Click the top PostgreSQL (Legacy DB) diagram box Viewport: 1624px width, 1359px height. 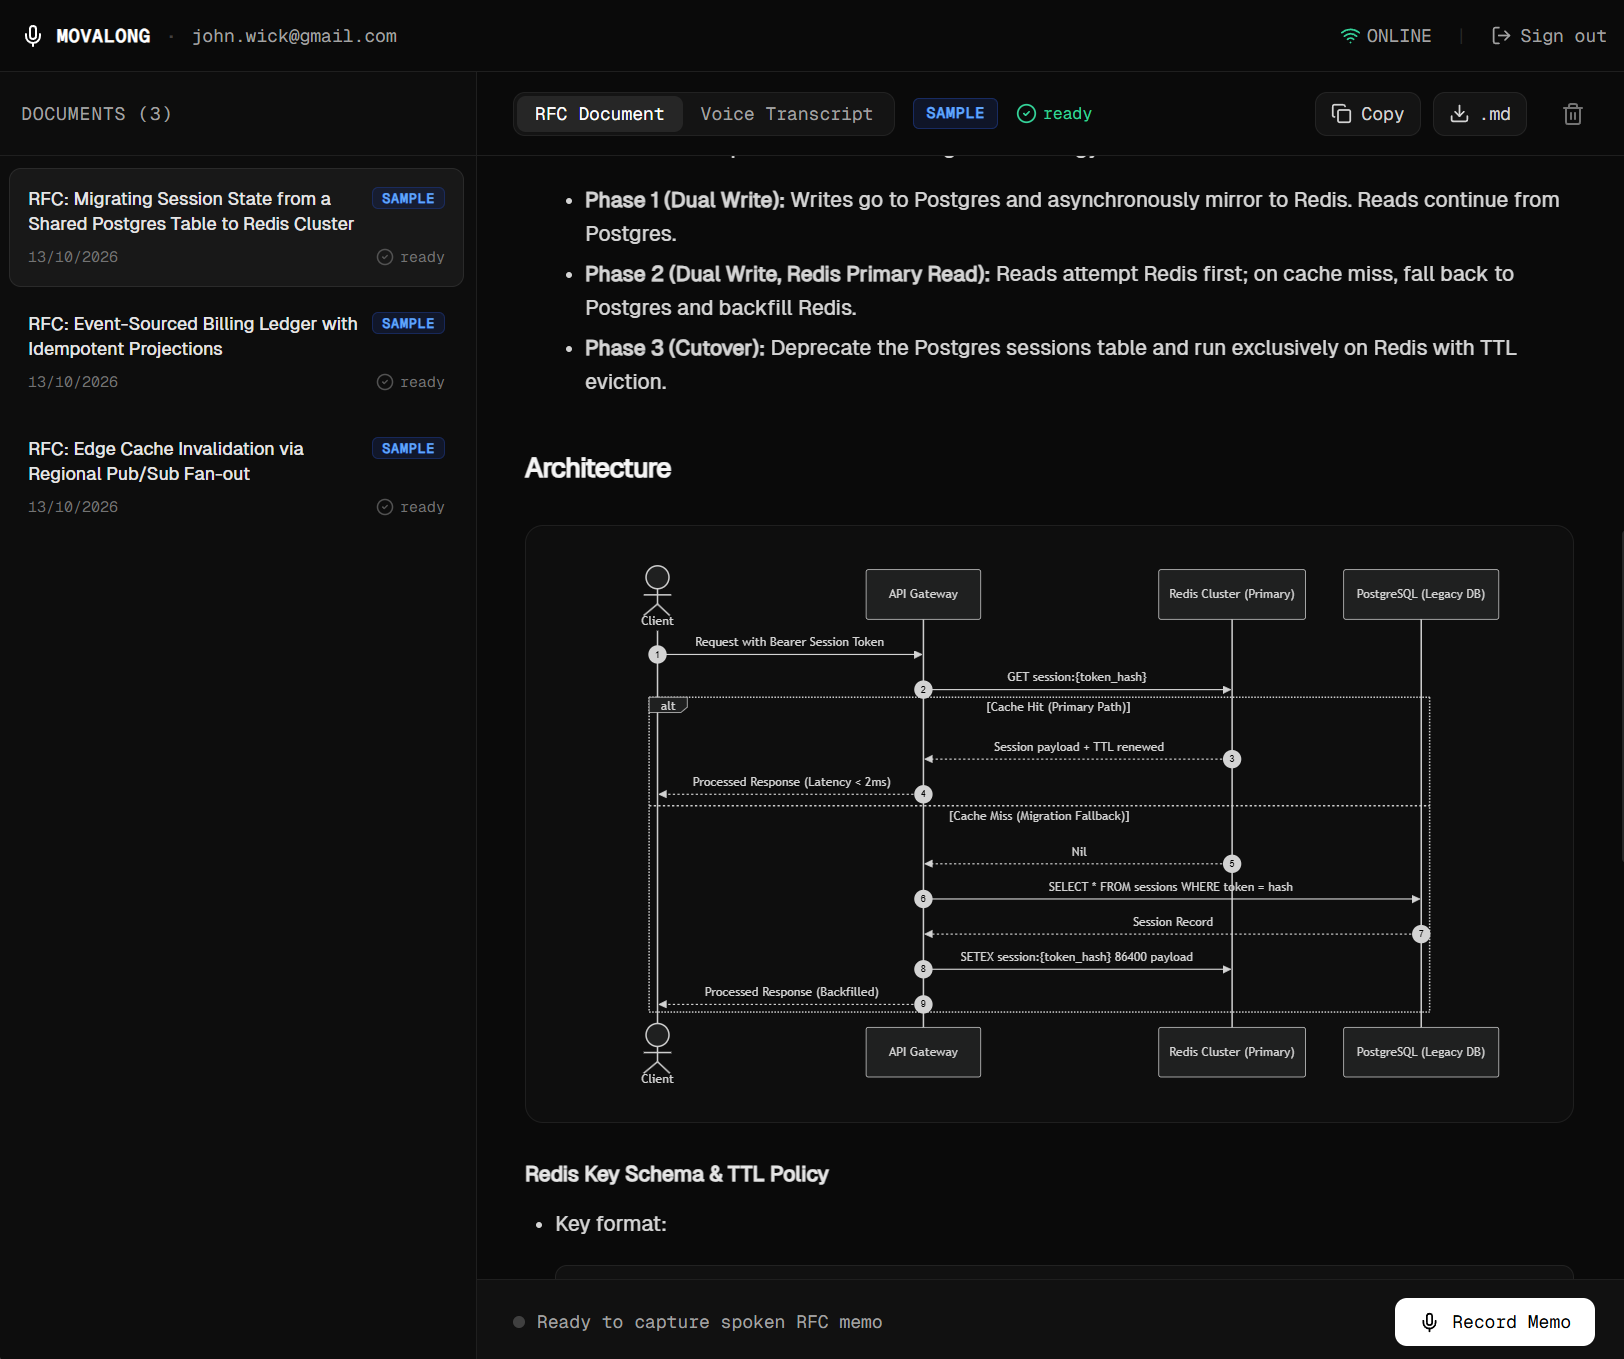(1421, 594)
